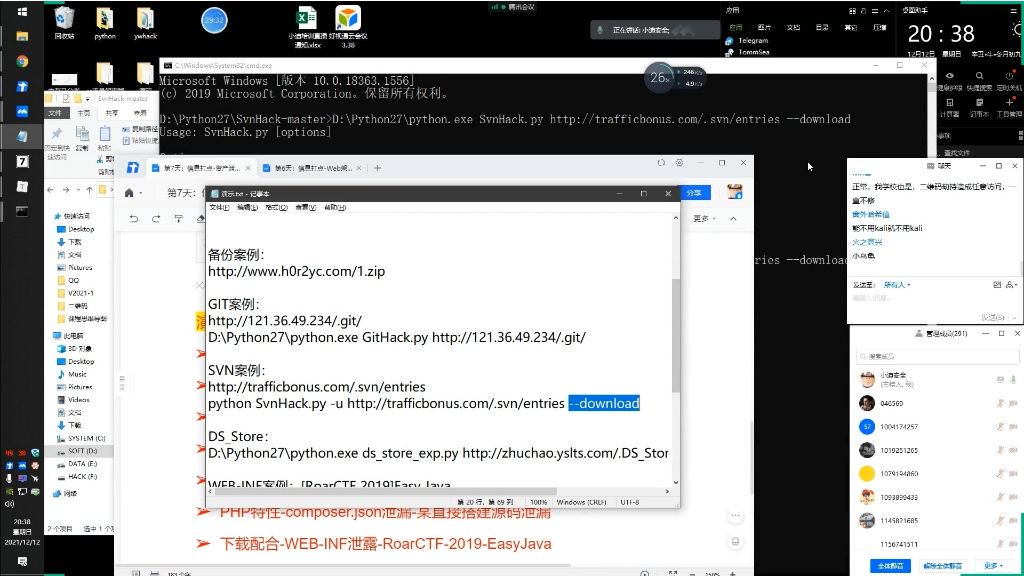Screen dimensions: 1024x576
Task: Switch the app widget to grid view
Action: pos(852,11)
